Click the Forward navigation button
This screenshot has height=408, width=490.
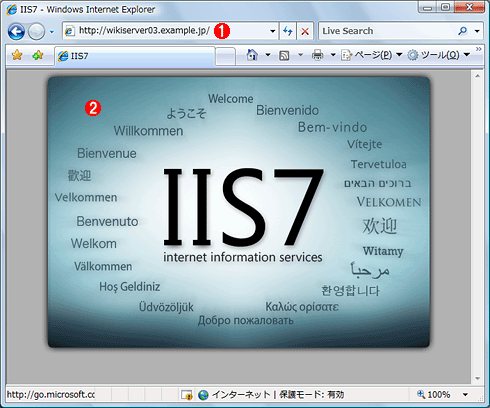(36, 32)
